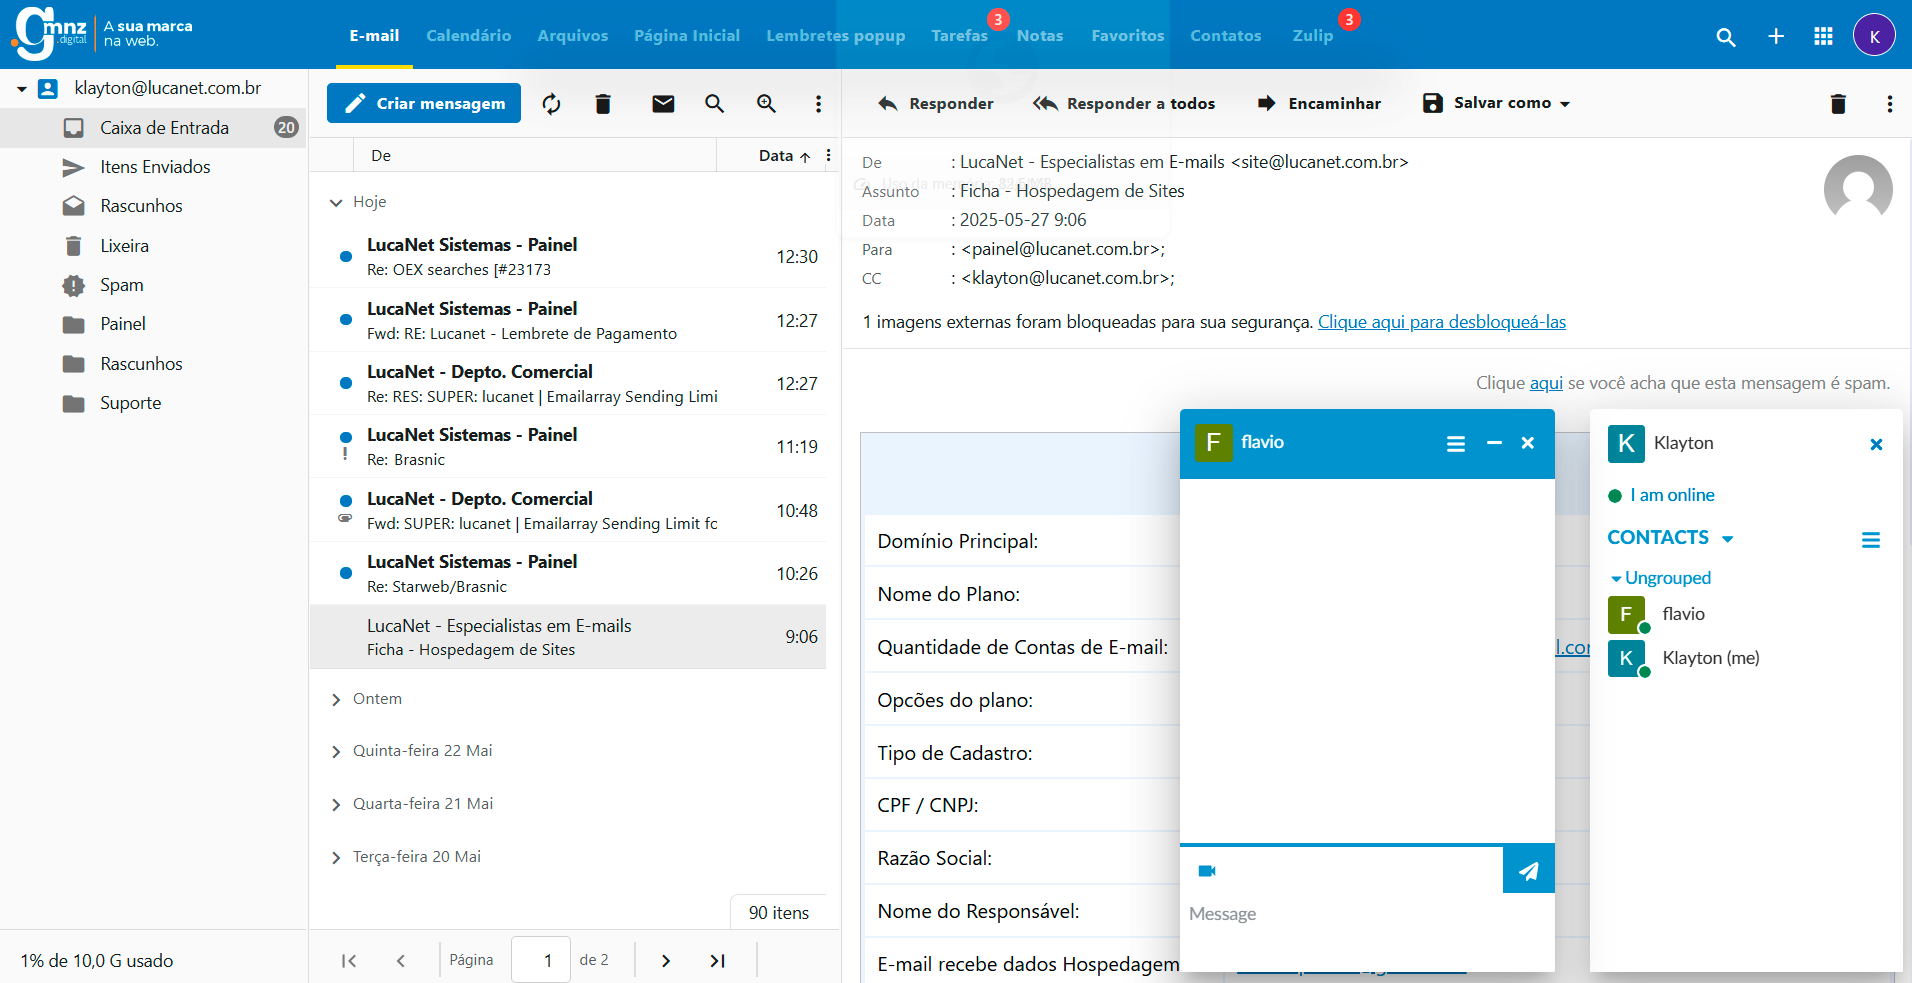Viewport: 1912px width, 983px height.
Task: Open the Itens Enviados folder
Action: 155,167
